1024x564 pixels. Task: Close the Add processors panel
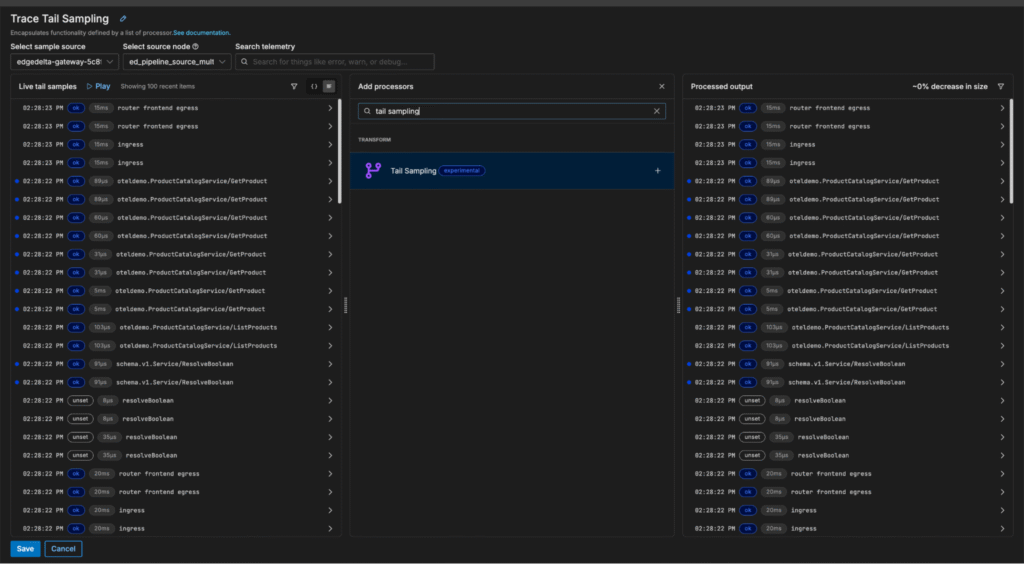(x=661, y=87)
